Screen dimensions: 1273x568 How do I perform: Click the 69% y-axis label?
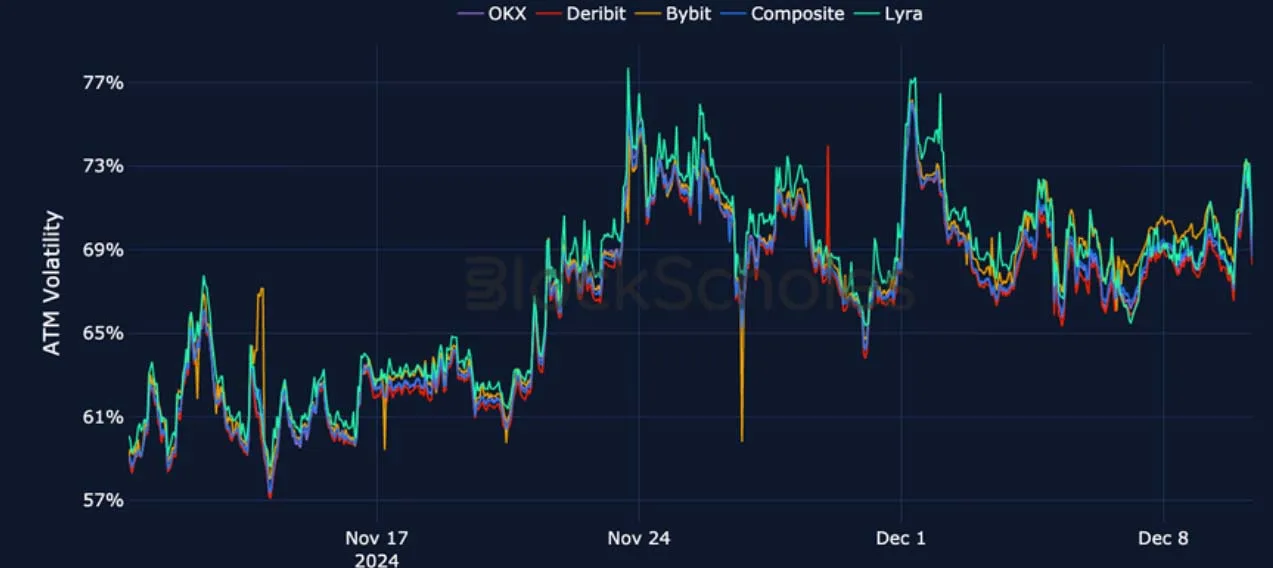click(x=102, y=249)
